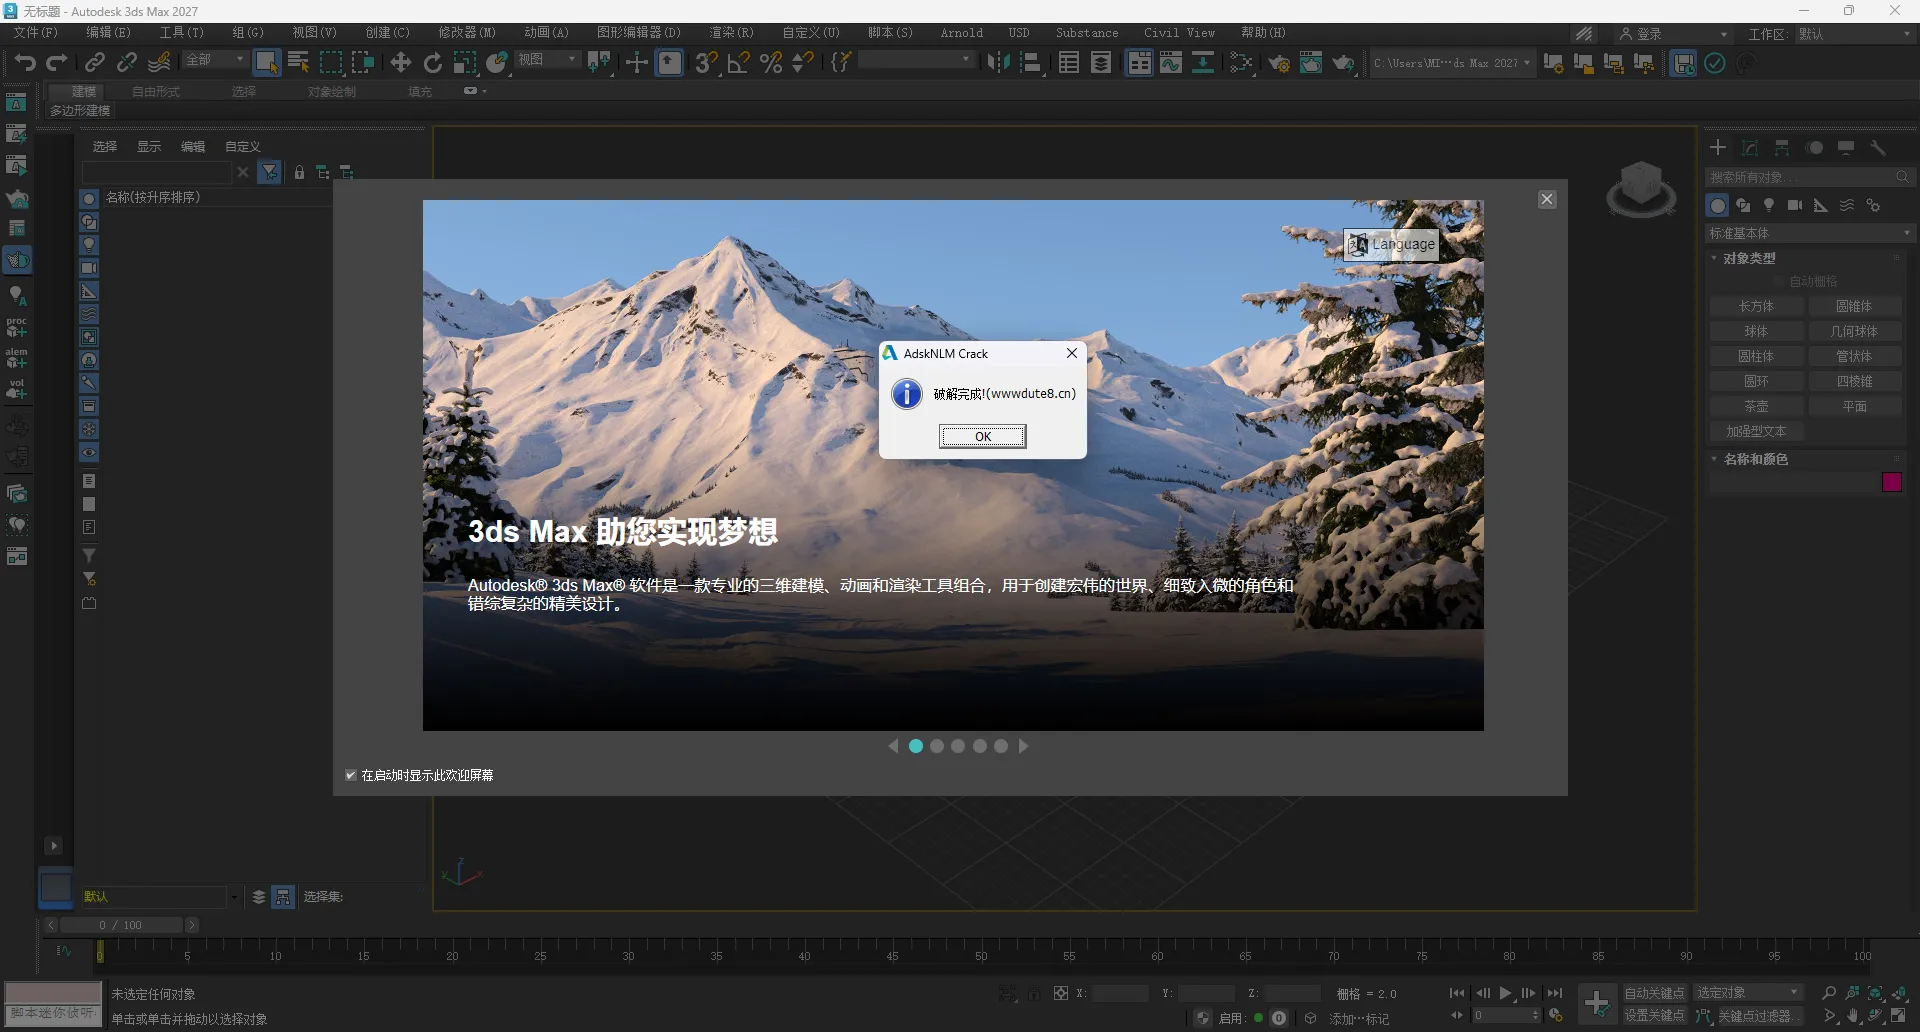Viewport: 1920px width, 1032px height.
Task: Toggle scene explorer lock icon
Action: click(x=299, y=173)
